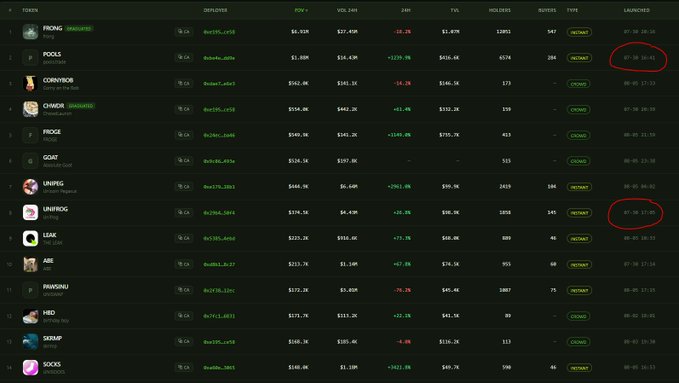This screenshot has height=383, width=679.
Task: Copy contract address for SOCKS
Action: click(x=184, y=367)
